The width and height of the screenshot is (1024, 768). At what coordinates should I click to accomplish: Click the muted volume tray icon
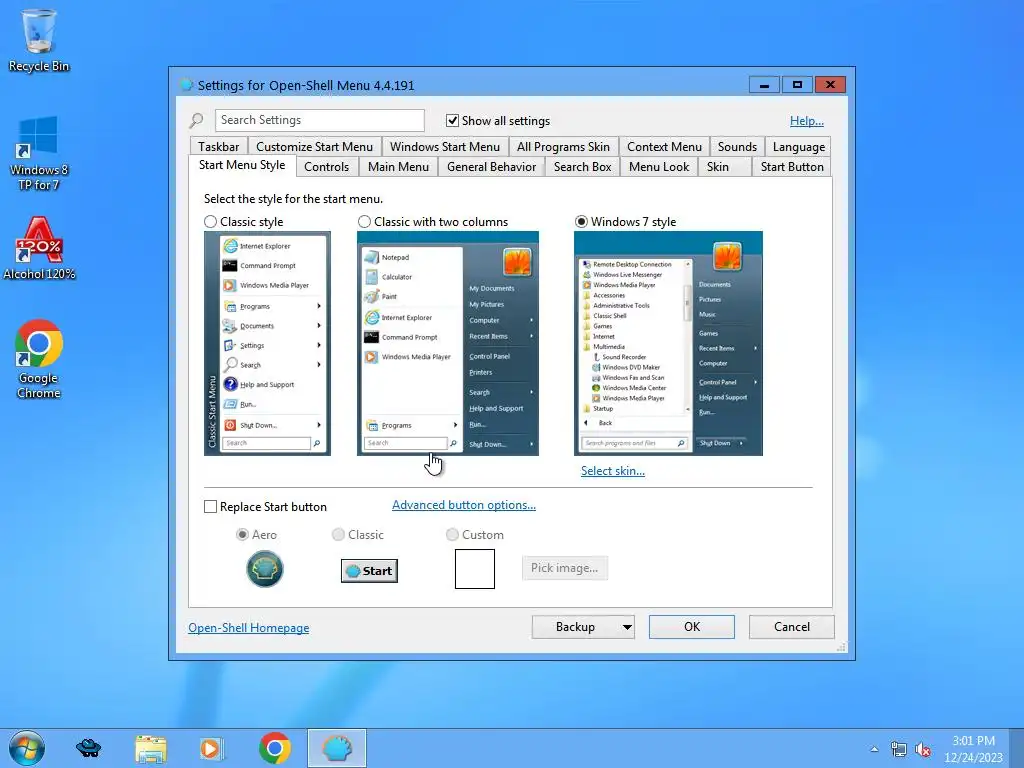coord(923,750)
